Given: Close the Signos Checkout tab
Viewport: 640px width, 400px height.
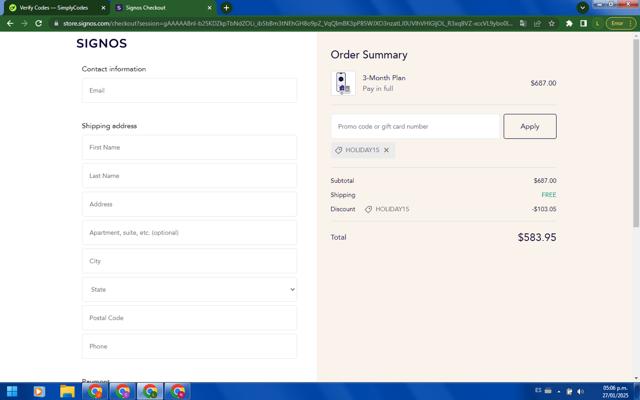Looking at the screenshot, I should tap(210, 8).
